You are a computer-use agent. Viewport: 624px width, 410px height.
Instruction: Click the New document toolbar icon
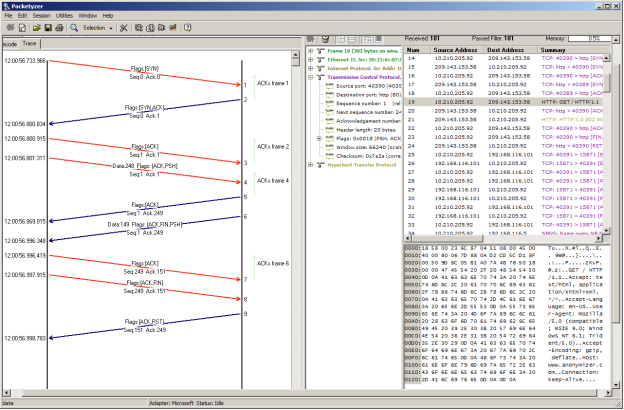point(20,28)
